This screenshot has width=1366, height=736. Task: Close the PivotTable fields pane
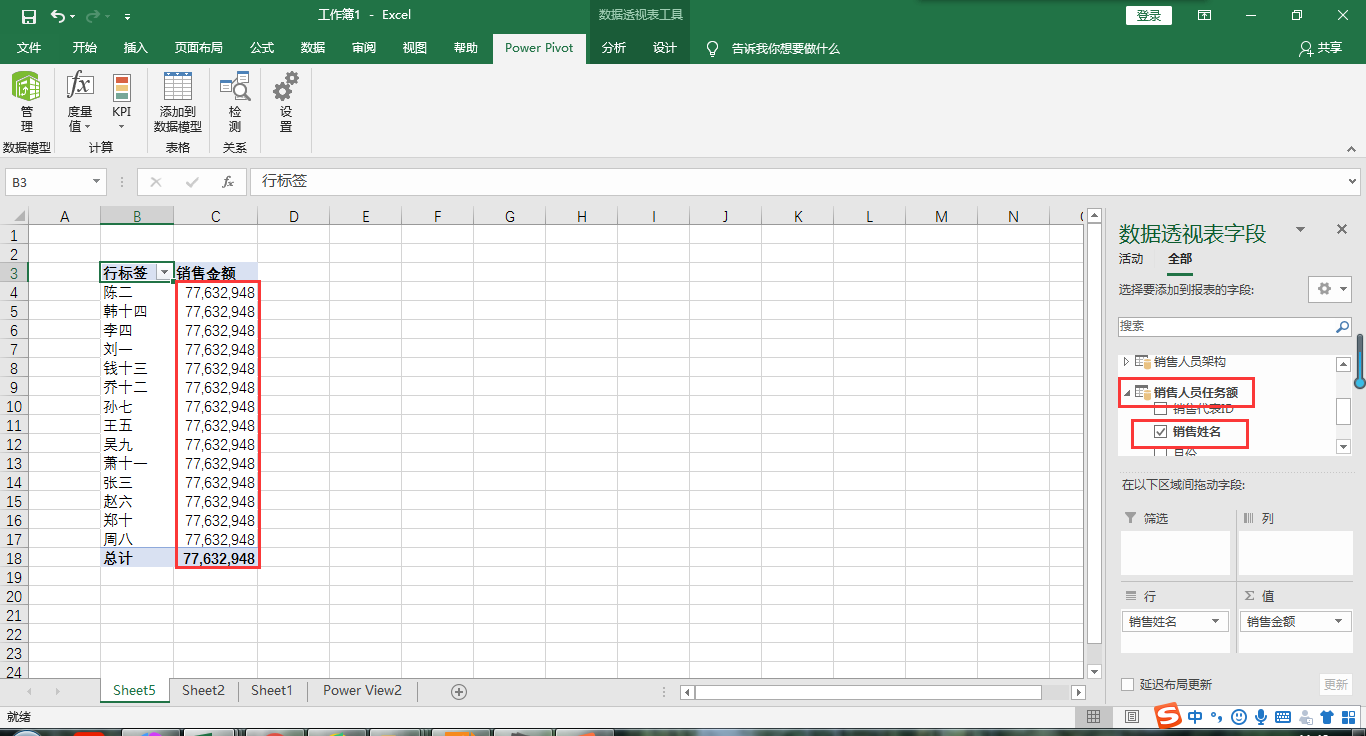(x=1342, y=229)
